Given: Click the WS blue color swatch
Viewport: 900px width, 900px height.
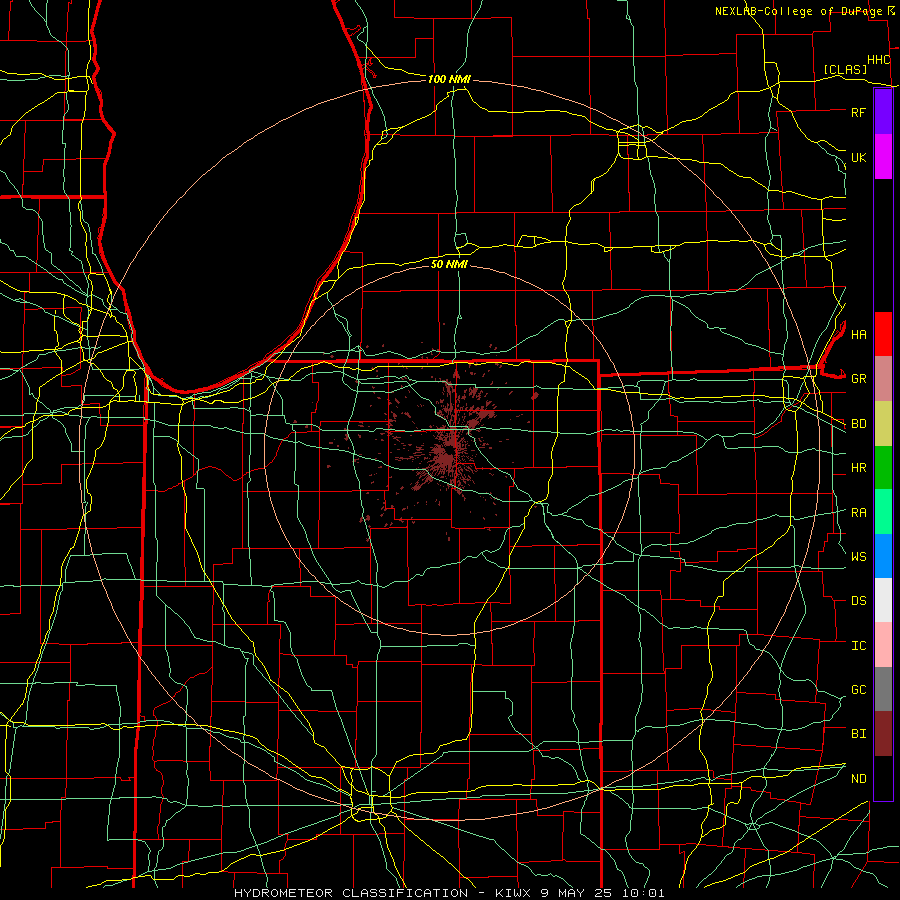Looking at the screenshot, I should coord(883,556).
